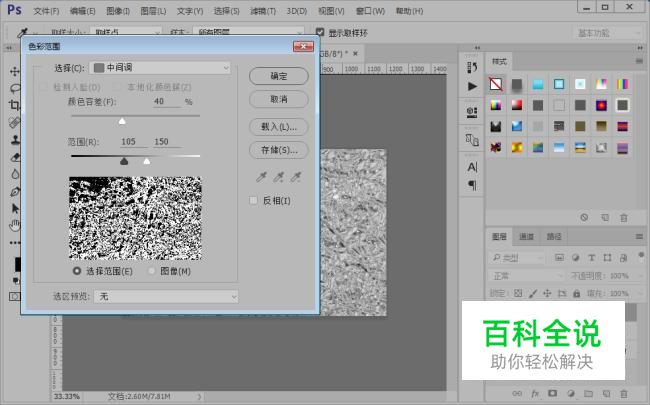
Task: Click the subtract-from-sample eyedropper
Action: (x=296, y=177)
